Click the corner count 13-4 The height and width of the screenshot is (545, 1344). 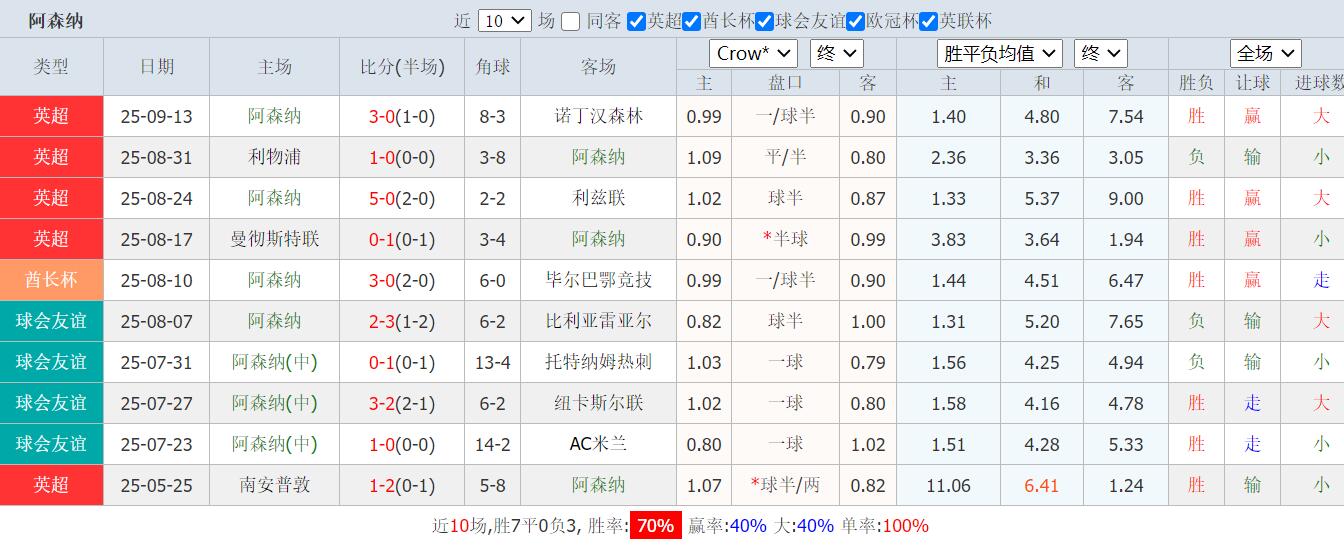(492, 363)
